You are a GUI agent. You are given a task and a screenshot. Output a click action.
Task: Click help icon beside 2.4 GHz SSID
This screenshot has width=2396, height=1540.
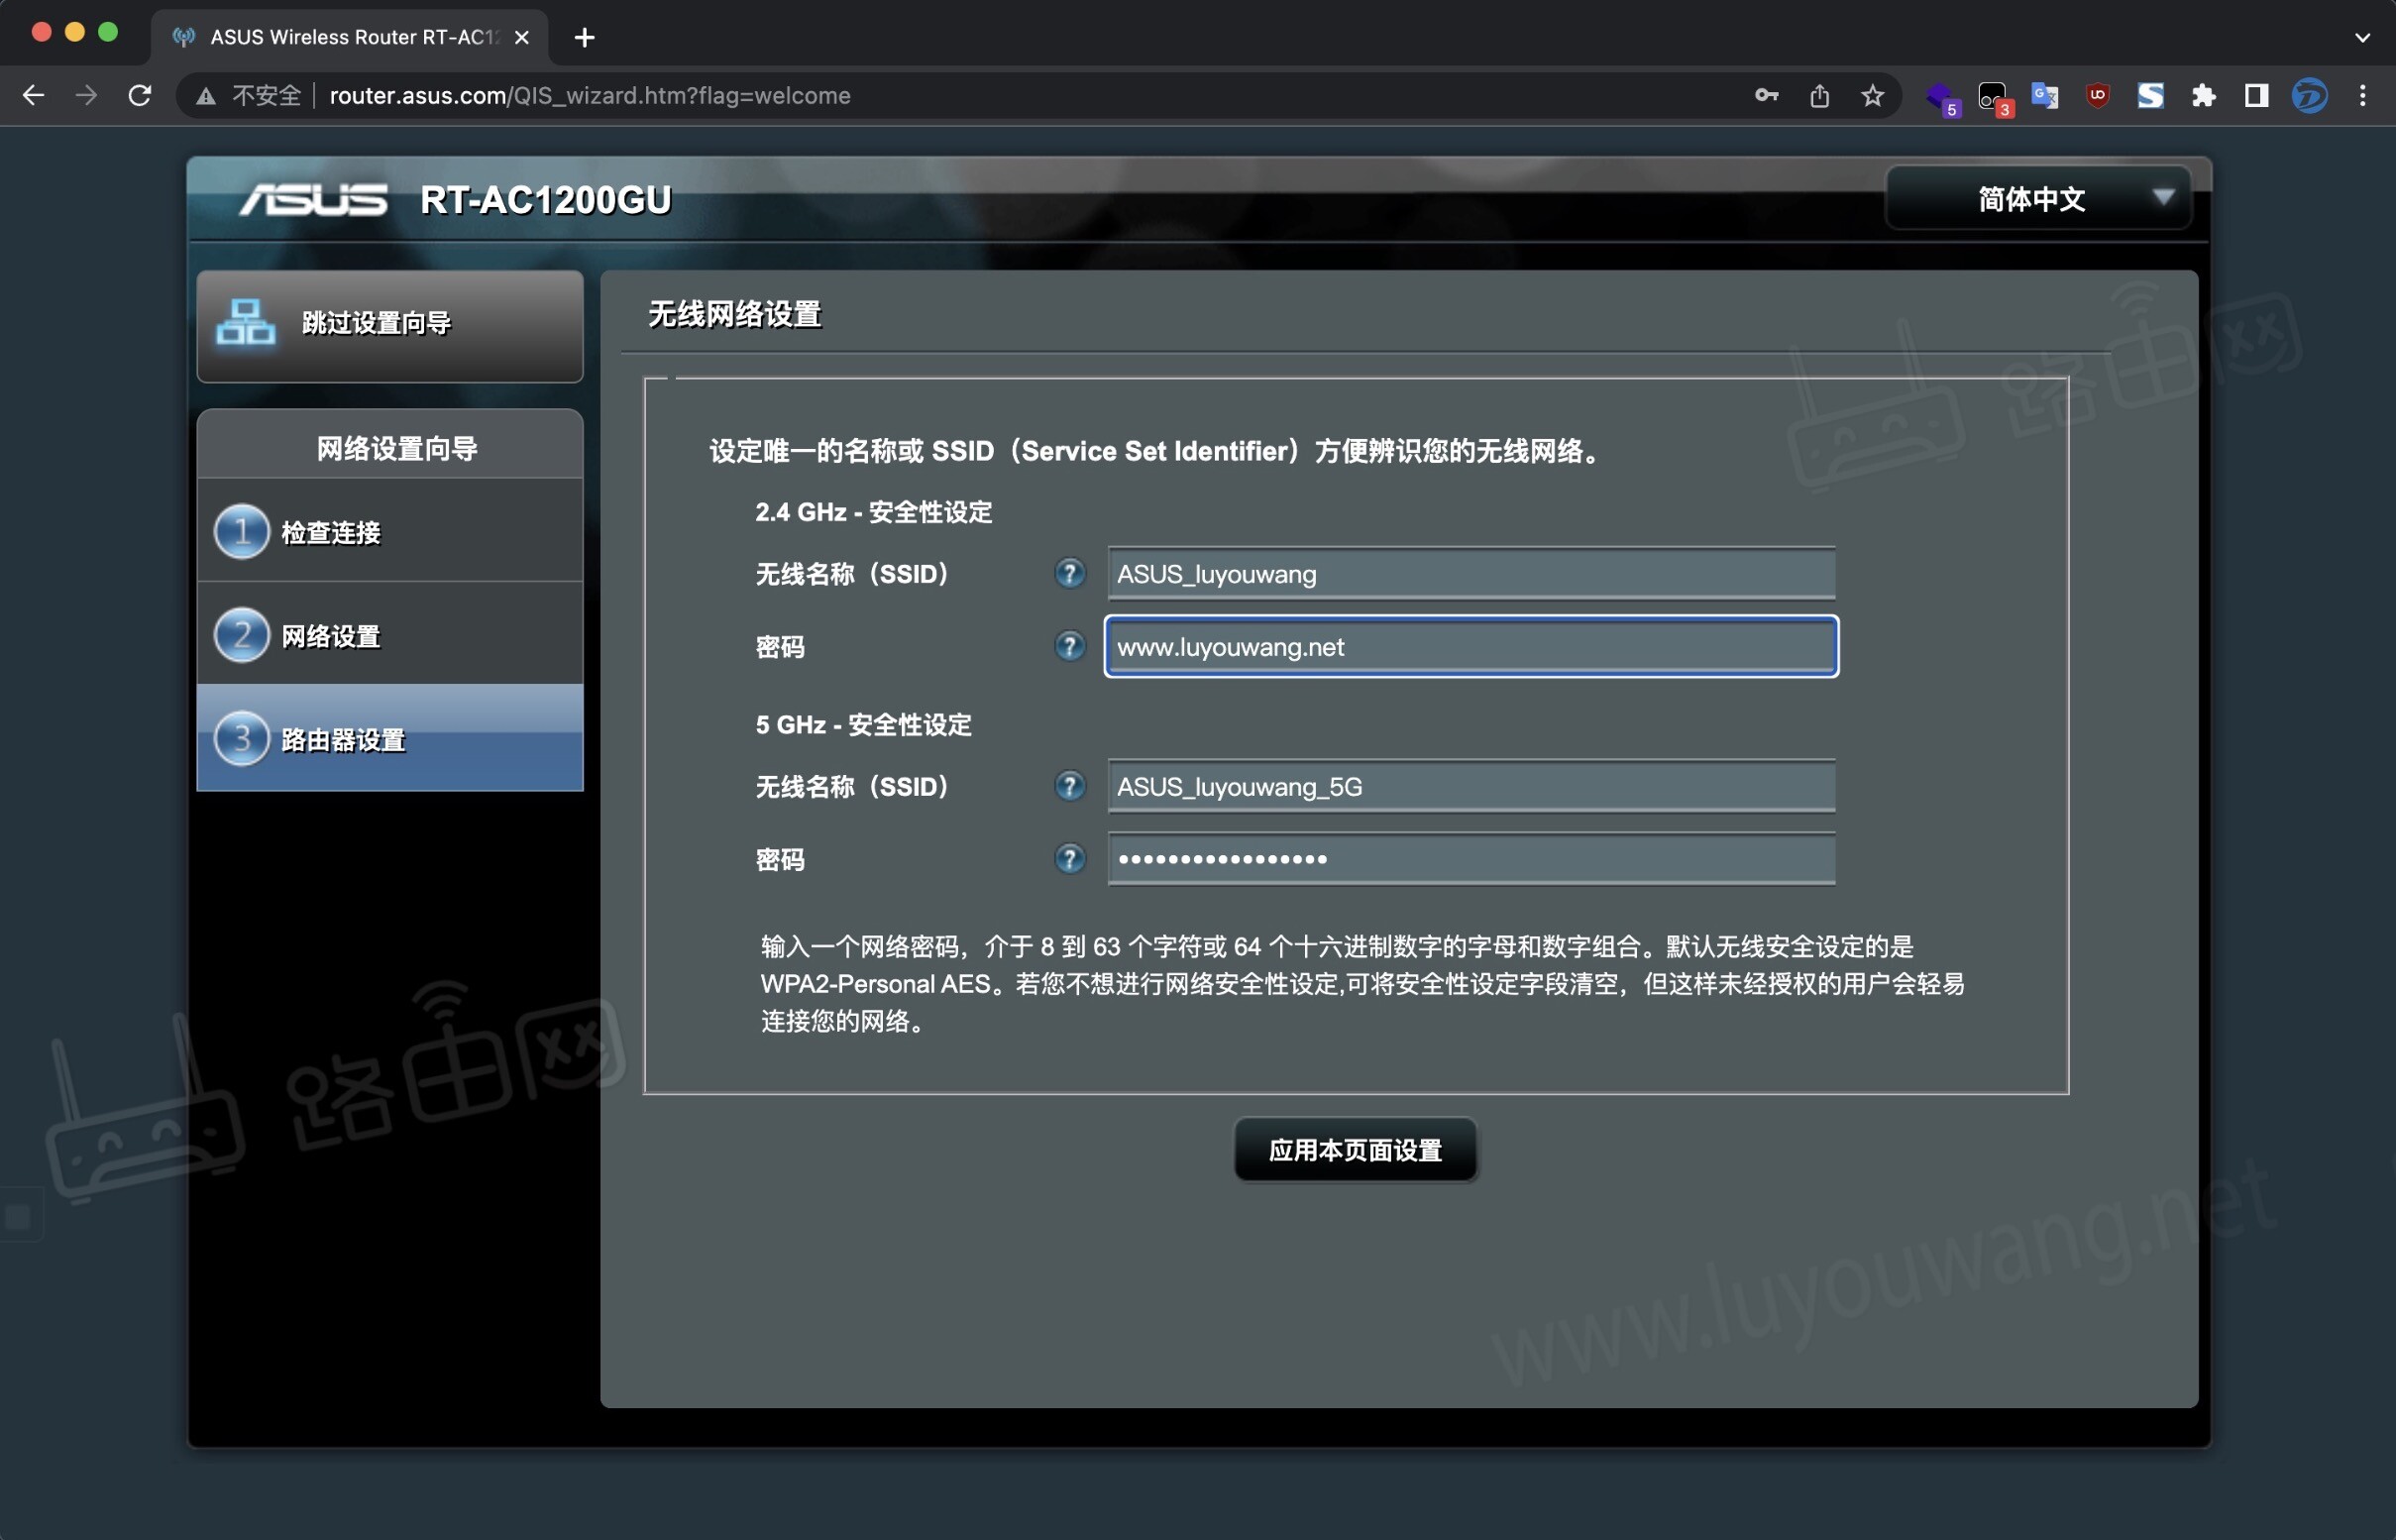pyautogui.click(x=1069, y=574)
